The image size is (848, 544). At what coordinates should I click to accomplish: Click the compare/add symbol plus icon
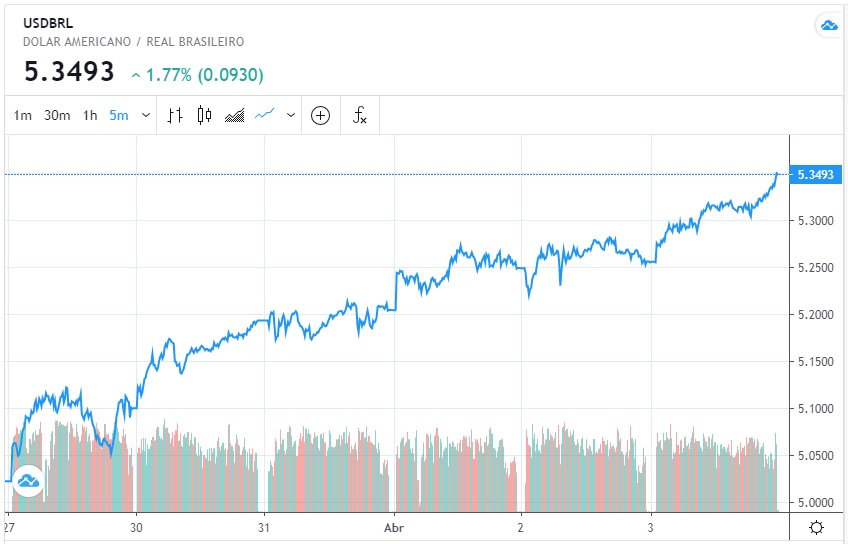[x=320, y=115]
